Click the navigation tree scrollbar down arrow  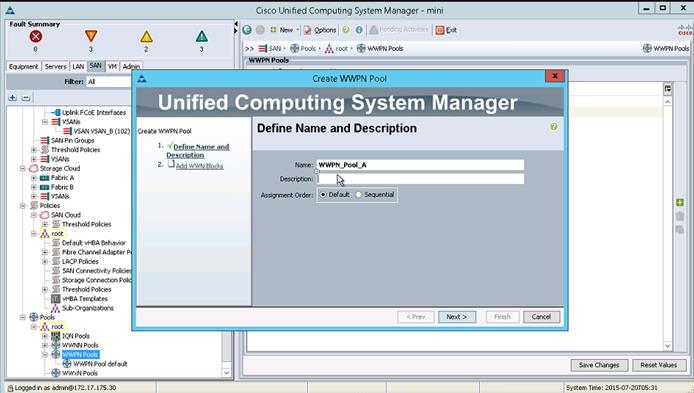pos(227,372)
